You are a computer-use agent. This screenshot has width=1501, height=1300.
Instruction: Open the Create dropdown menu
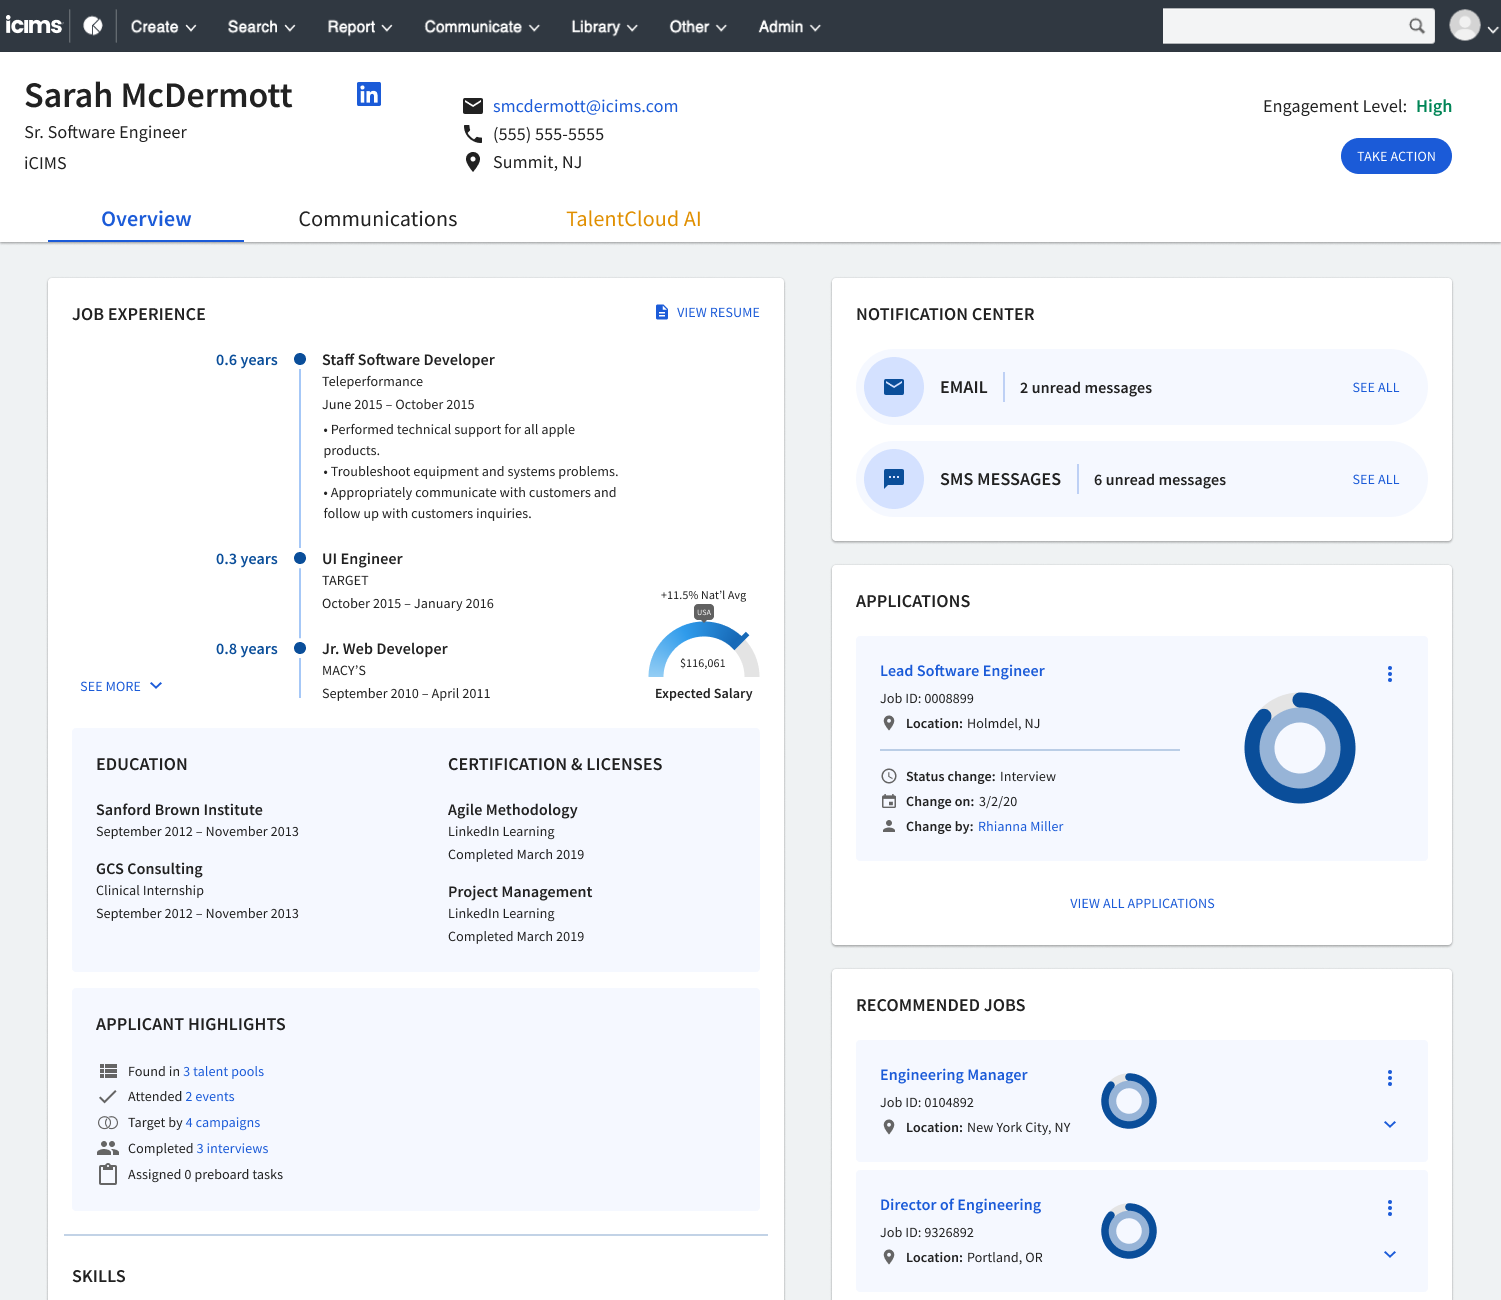click(x=164, y=27)
